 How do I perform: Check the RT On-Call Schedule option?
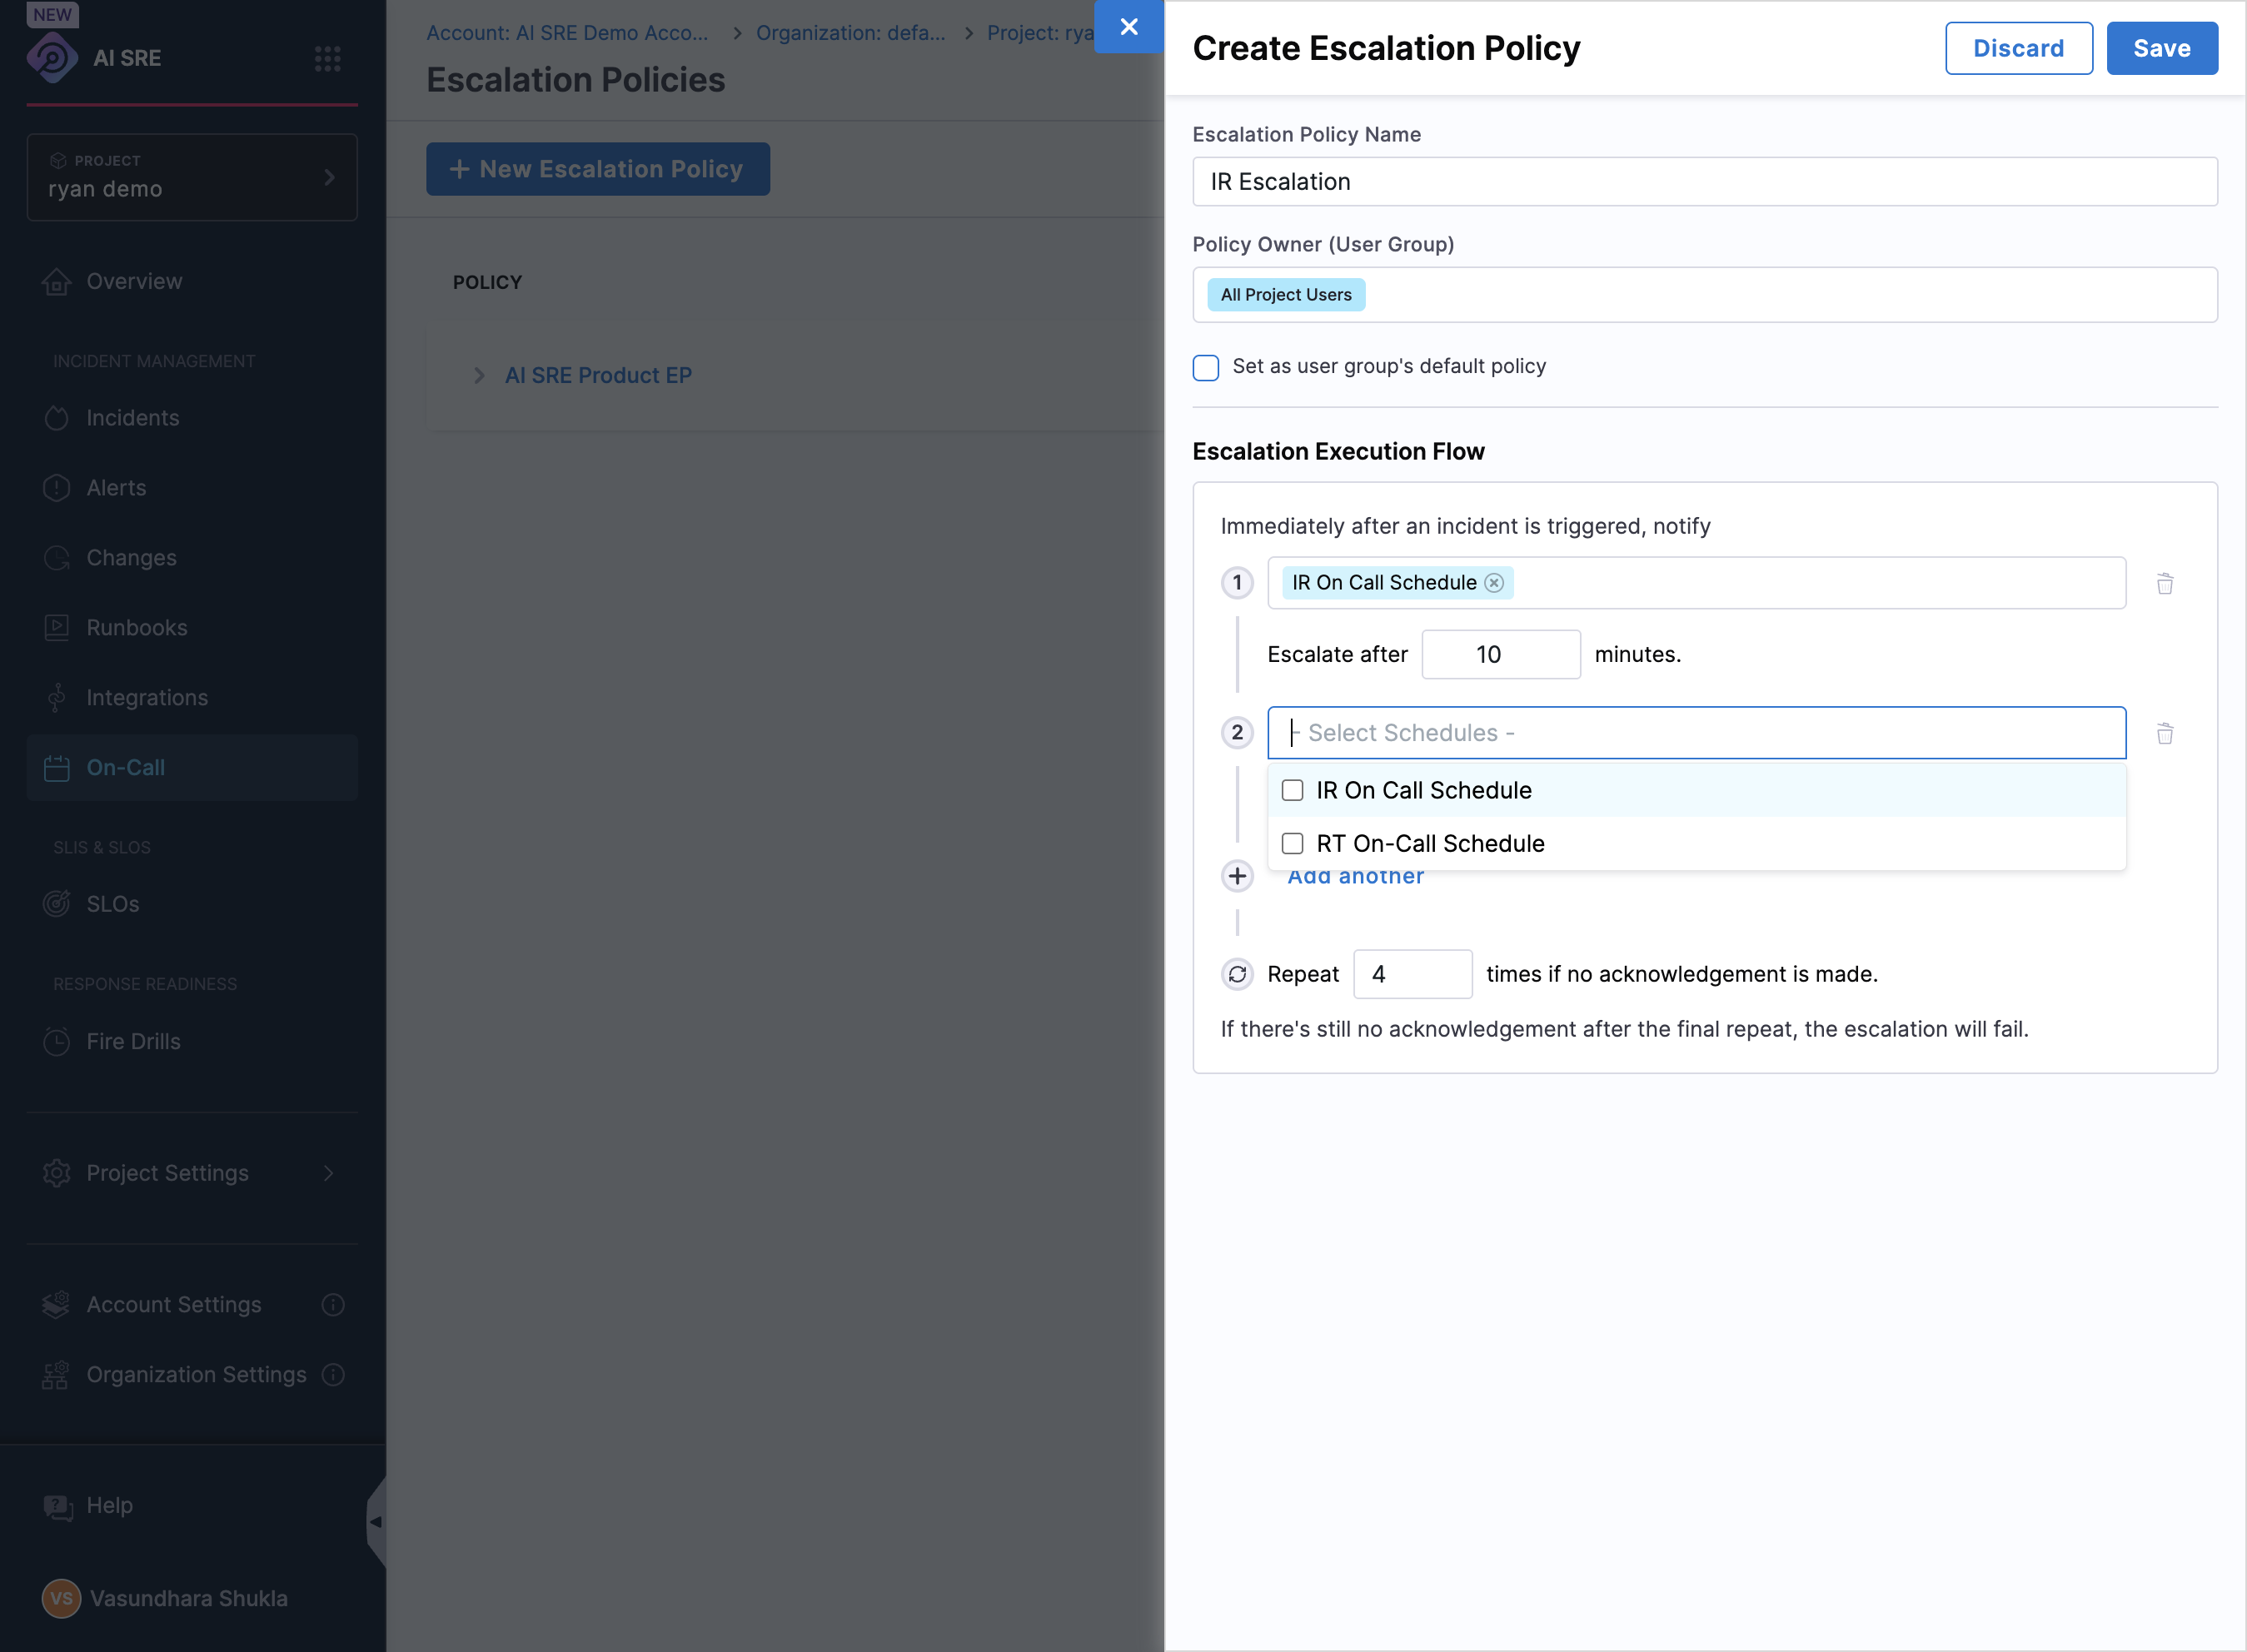point(1292,843)
